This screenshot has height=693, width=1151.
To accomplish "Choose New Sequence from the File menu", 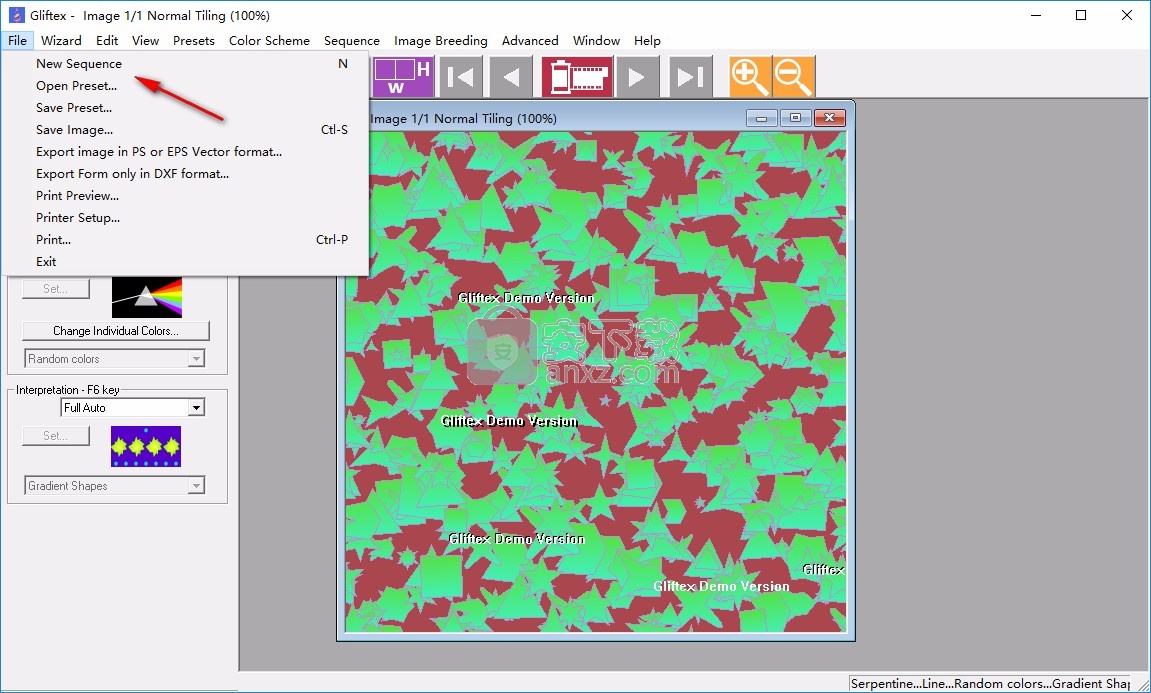I will (x=185, y=64).
